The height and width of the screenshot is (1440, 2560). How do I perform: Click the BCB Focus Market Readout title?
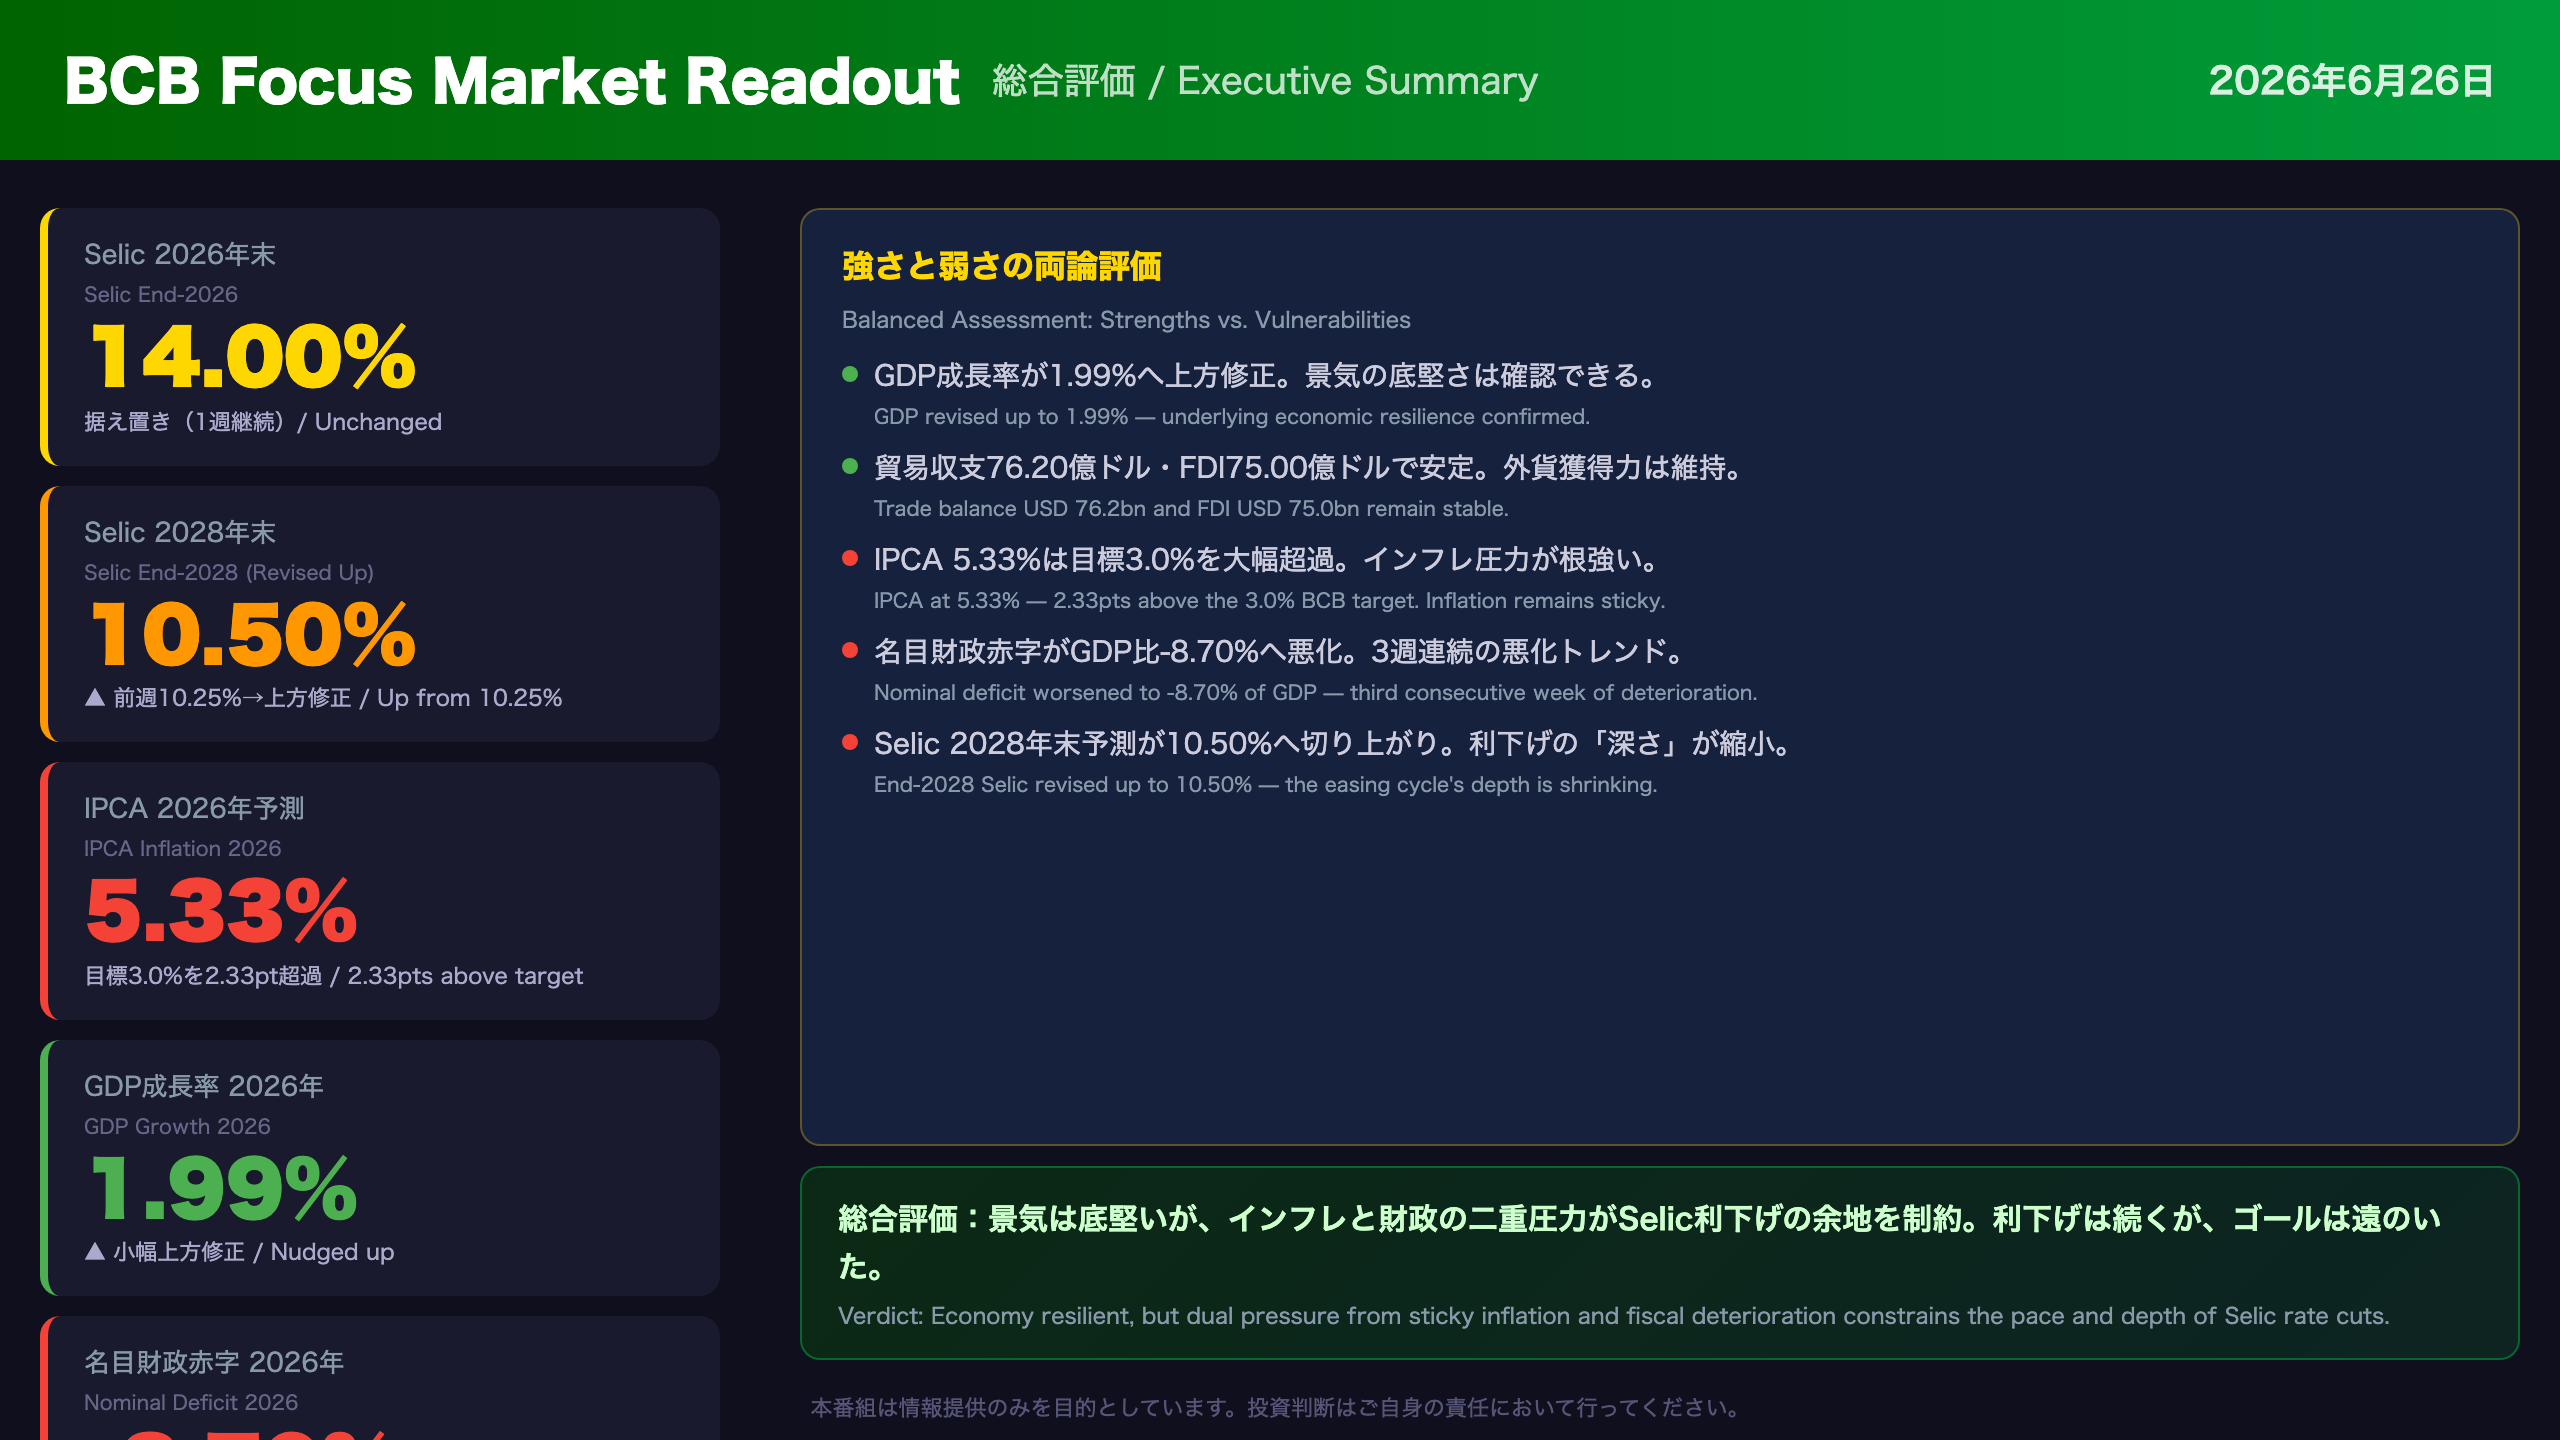pos(511,81)
